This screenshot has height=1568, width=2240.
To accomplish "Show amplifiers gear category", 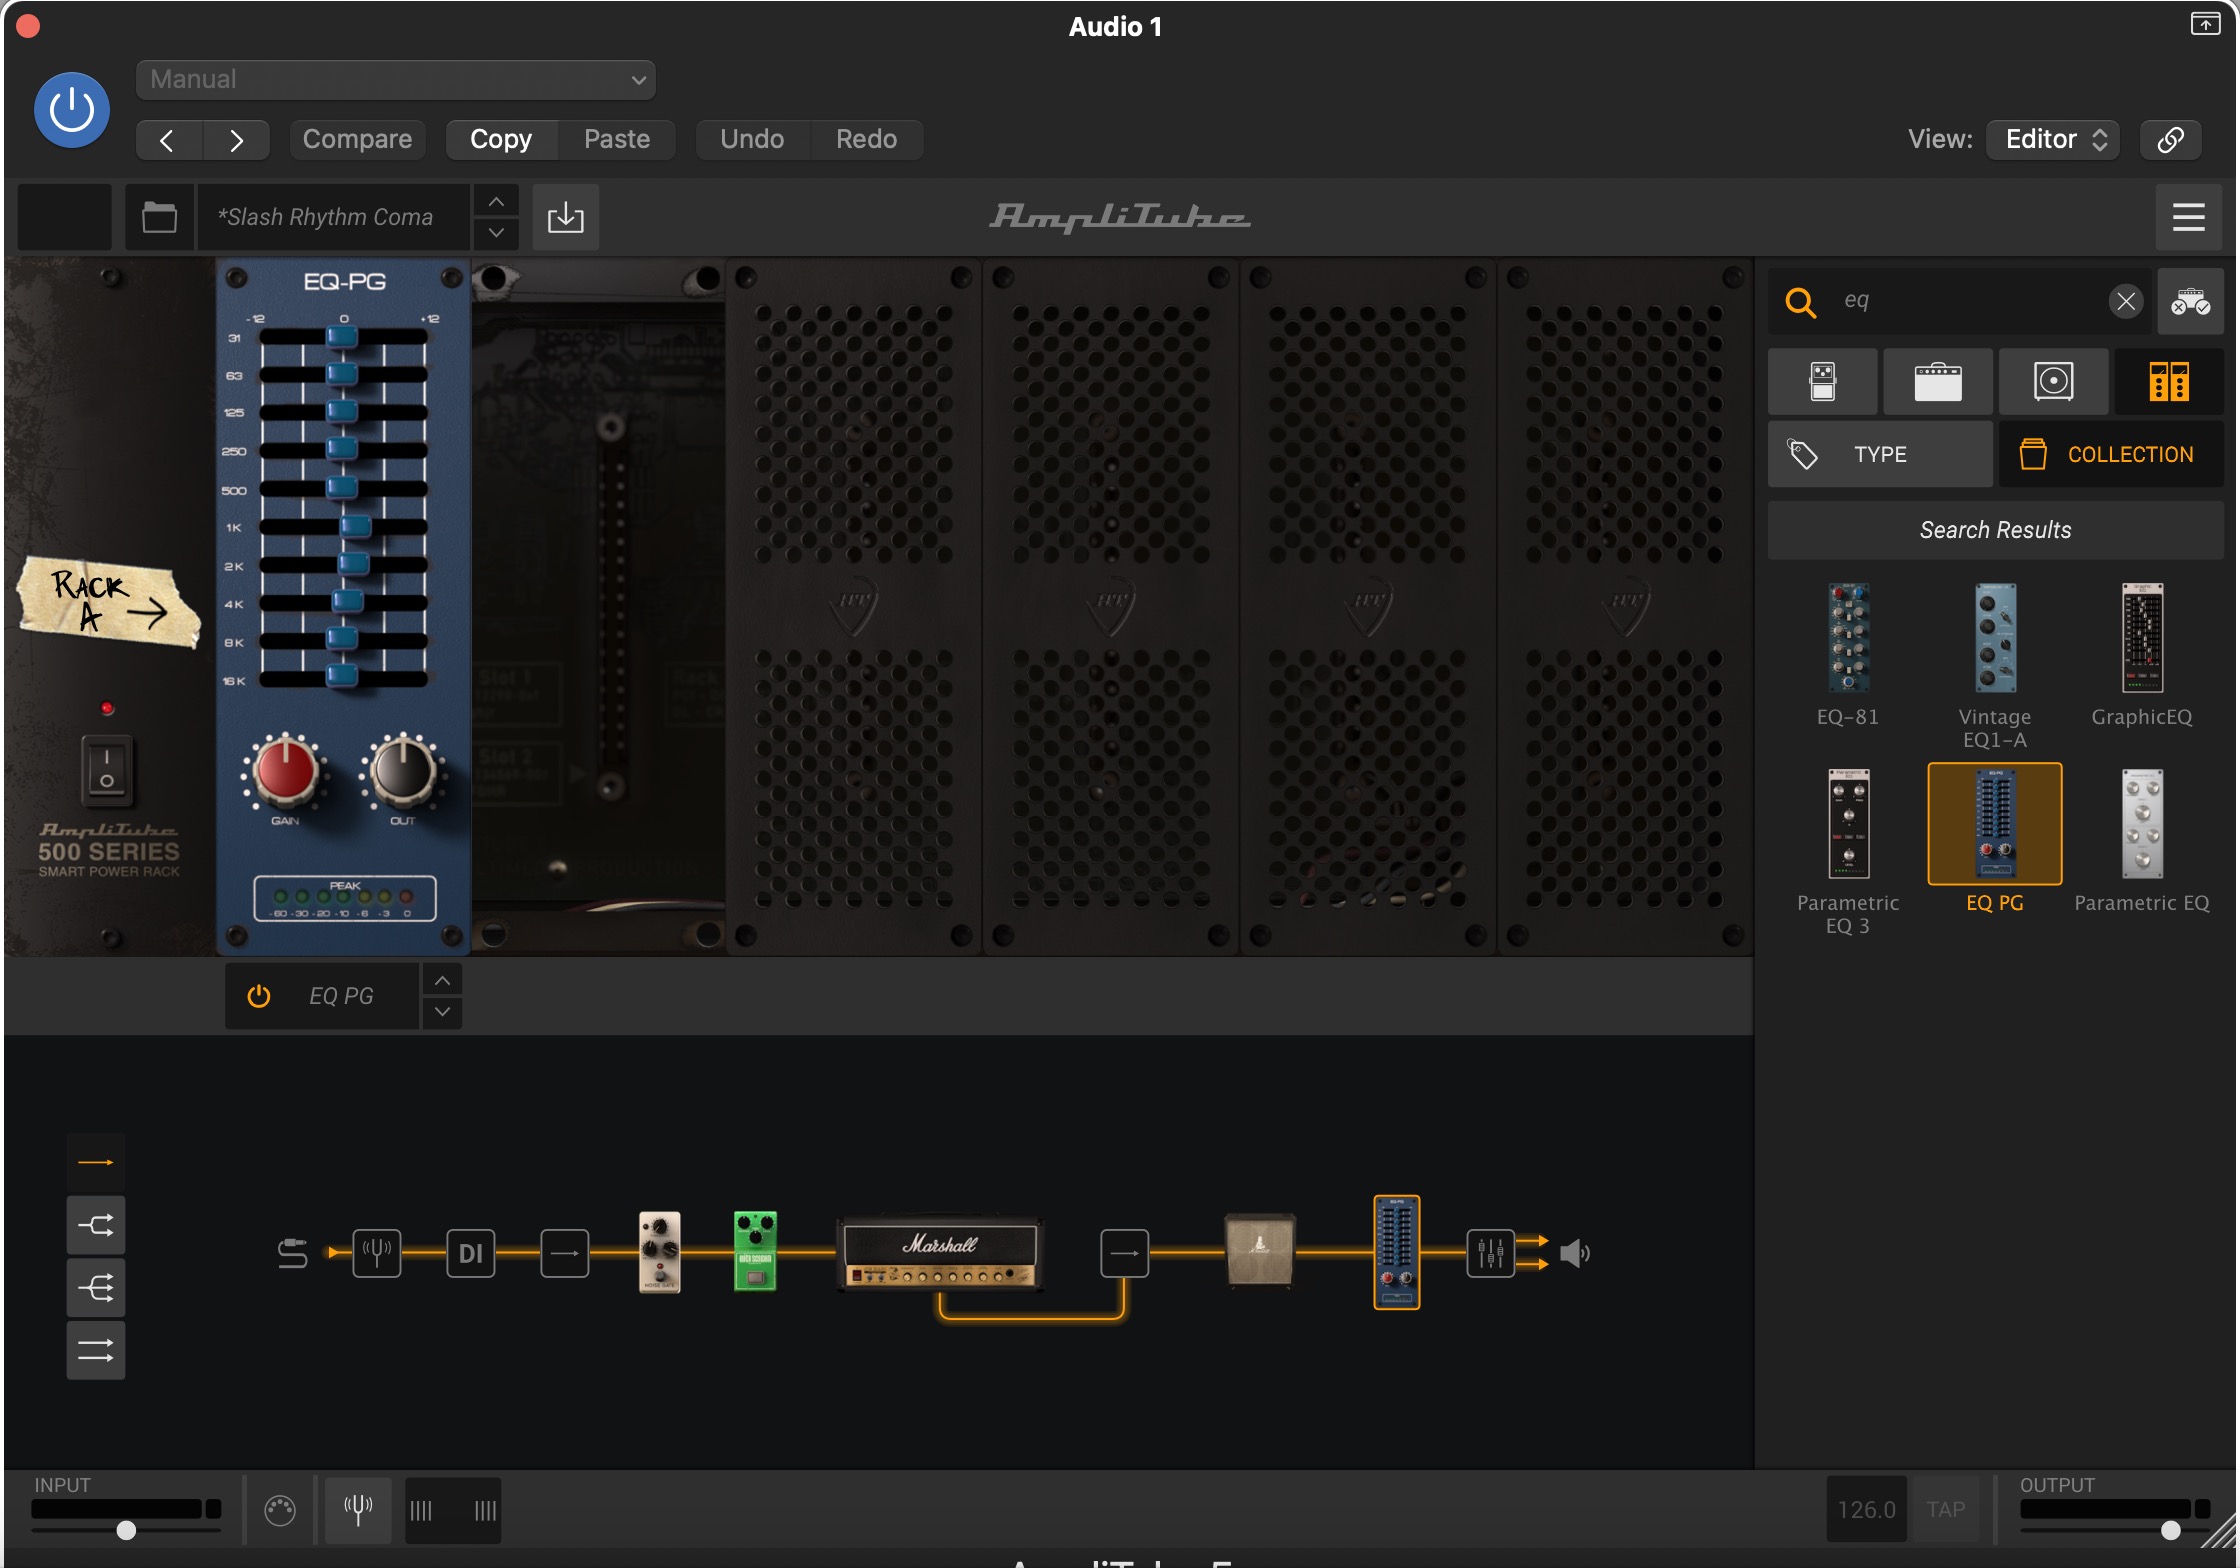I will point(1938,382).
